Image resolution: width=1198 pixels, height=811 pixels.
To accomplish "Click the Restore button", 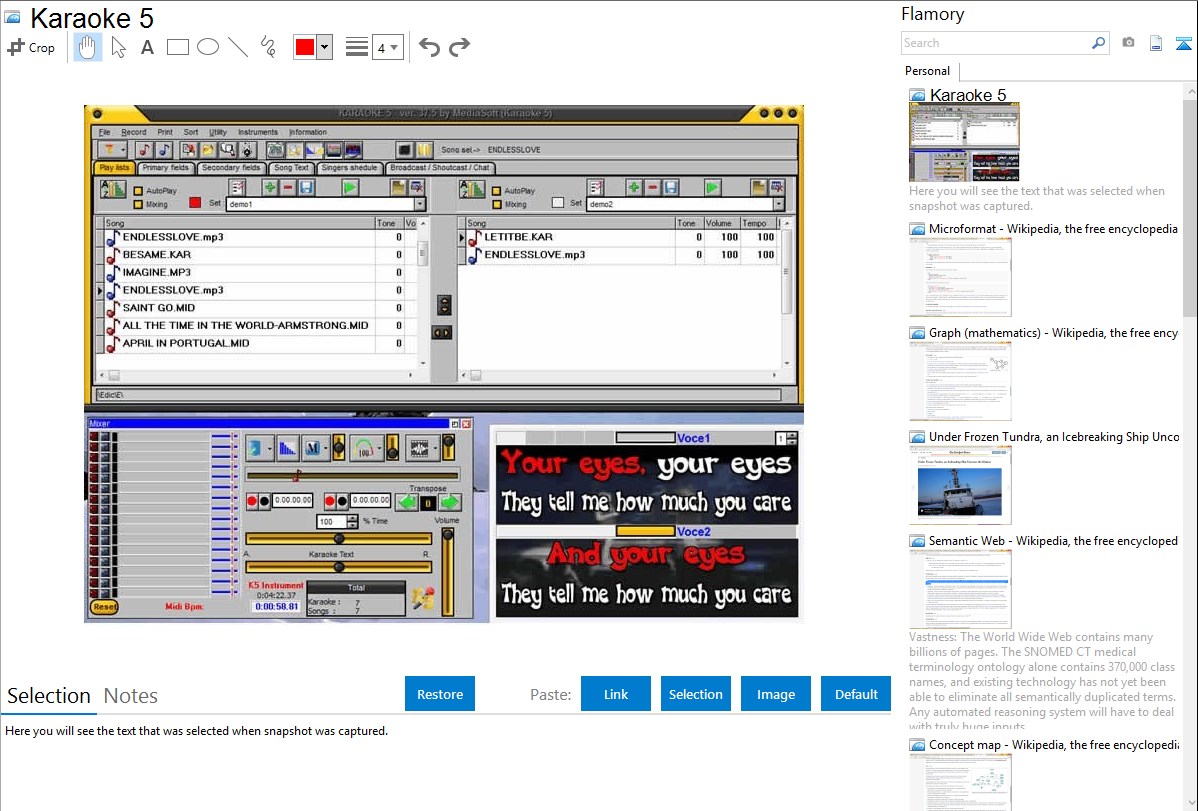I will click(x=440, y=694).
